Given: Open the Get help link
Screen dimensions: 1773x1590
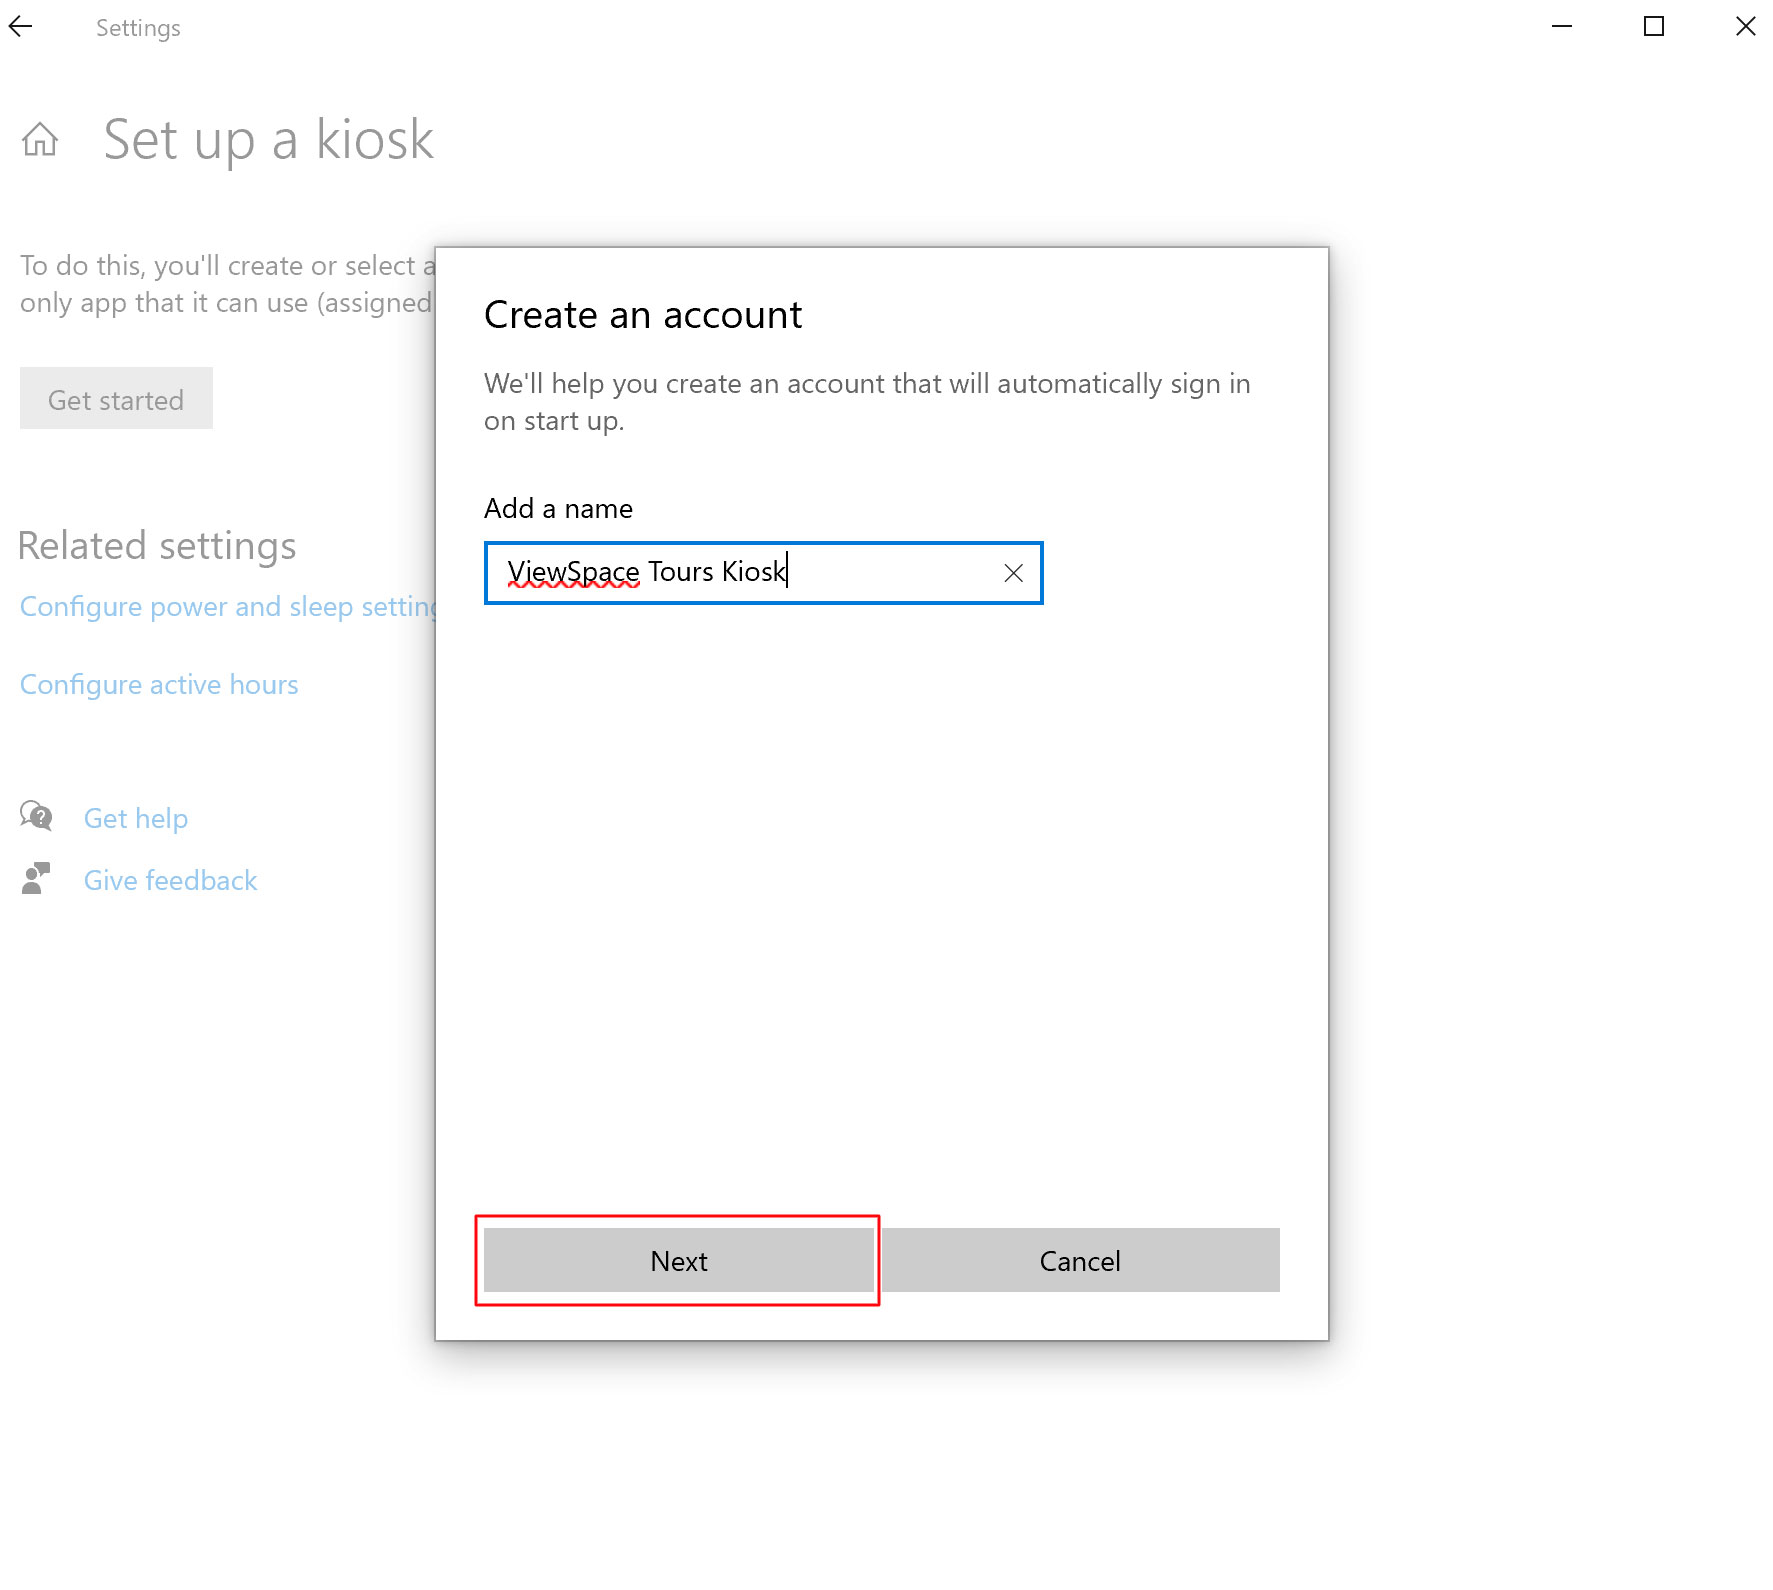Looking at the screenshot, I should 136,818.
